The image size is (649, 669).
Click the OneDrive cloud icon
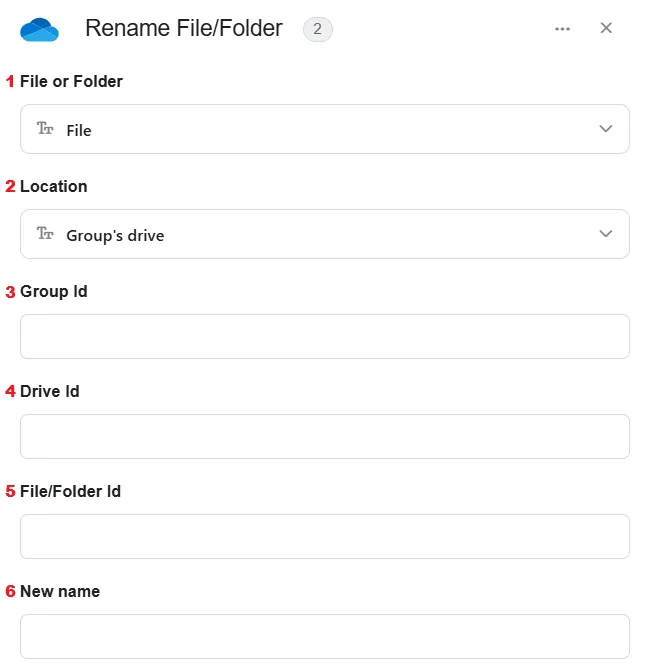tap(39, 29)
